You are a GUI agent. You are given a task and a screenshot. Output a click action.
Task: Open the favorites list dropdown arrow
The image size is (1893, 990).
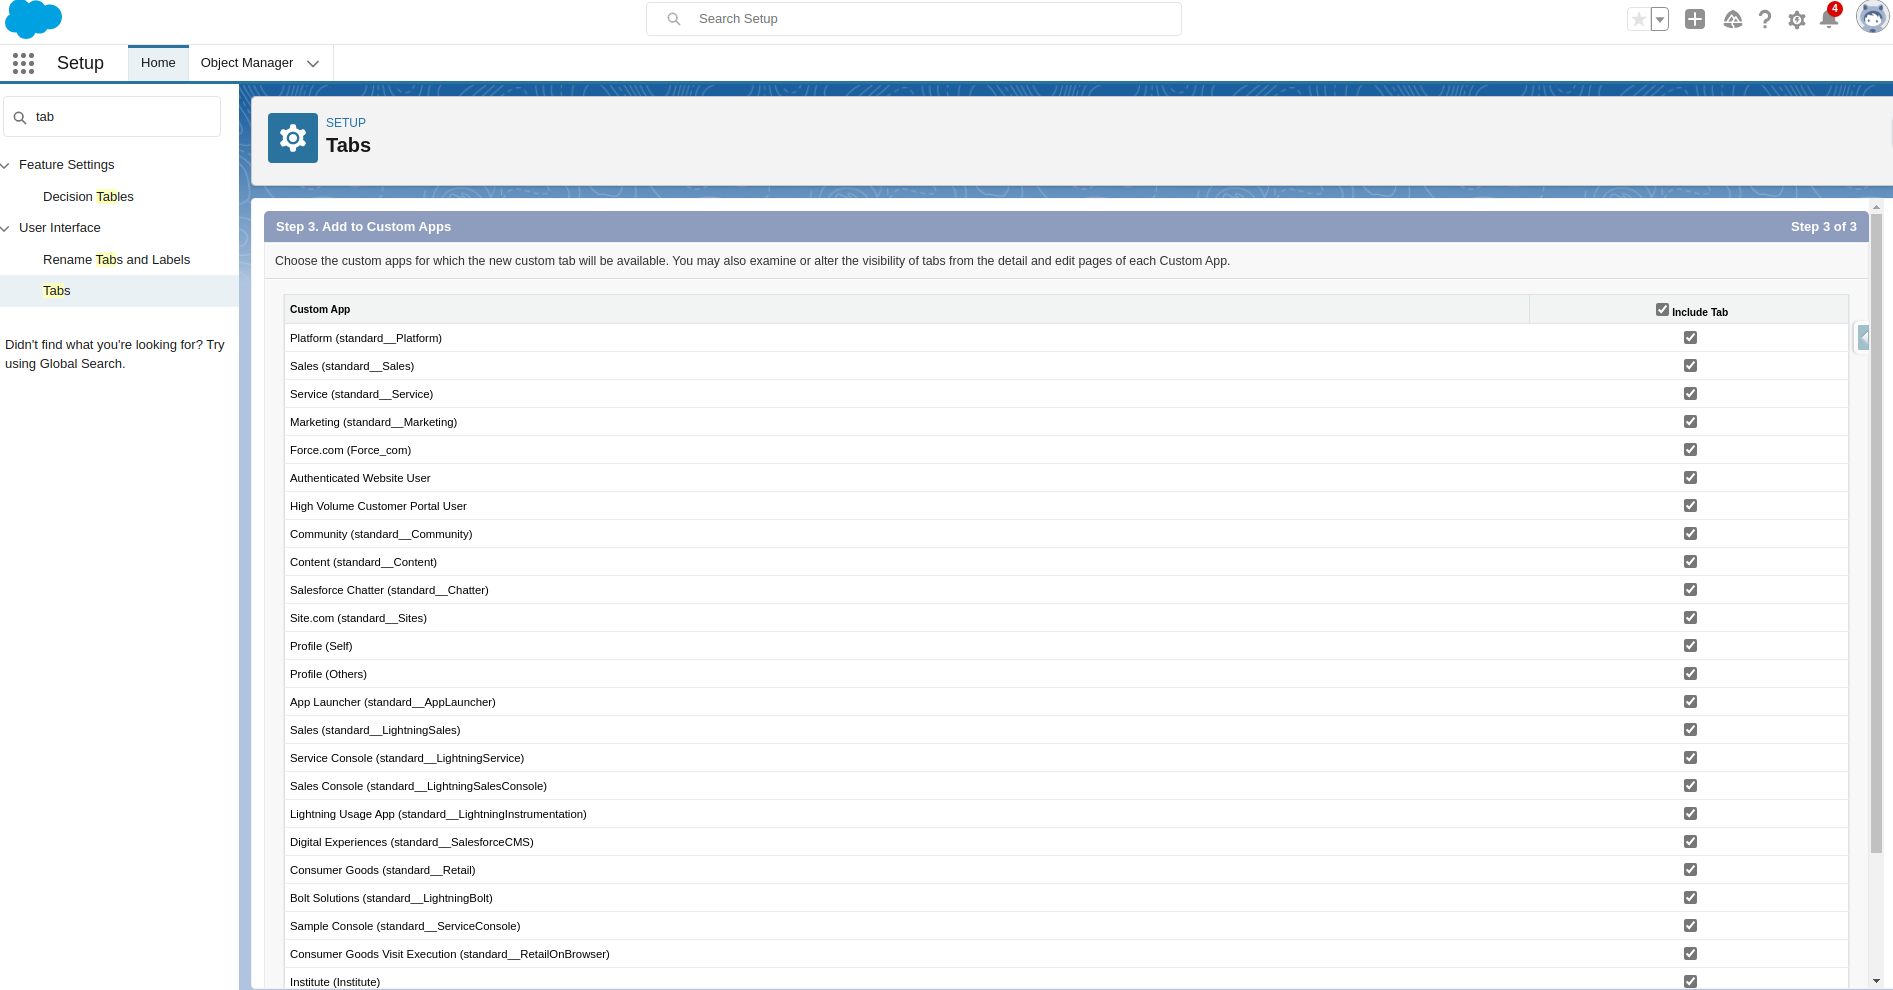1660,19
